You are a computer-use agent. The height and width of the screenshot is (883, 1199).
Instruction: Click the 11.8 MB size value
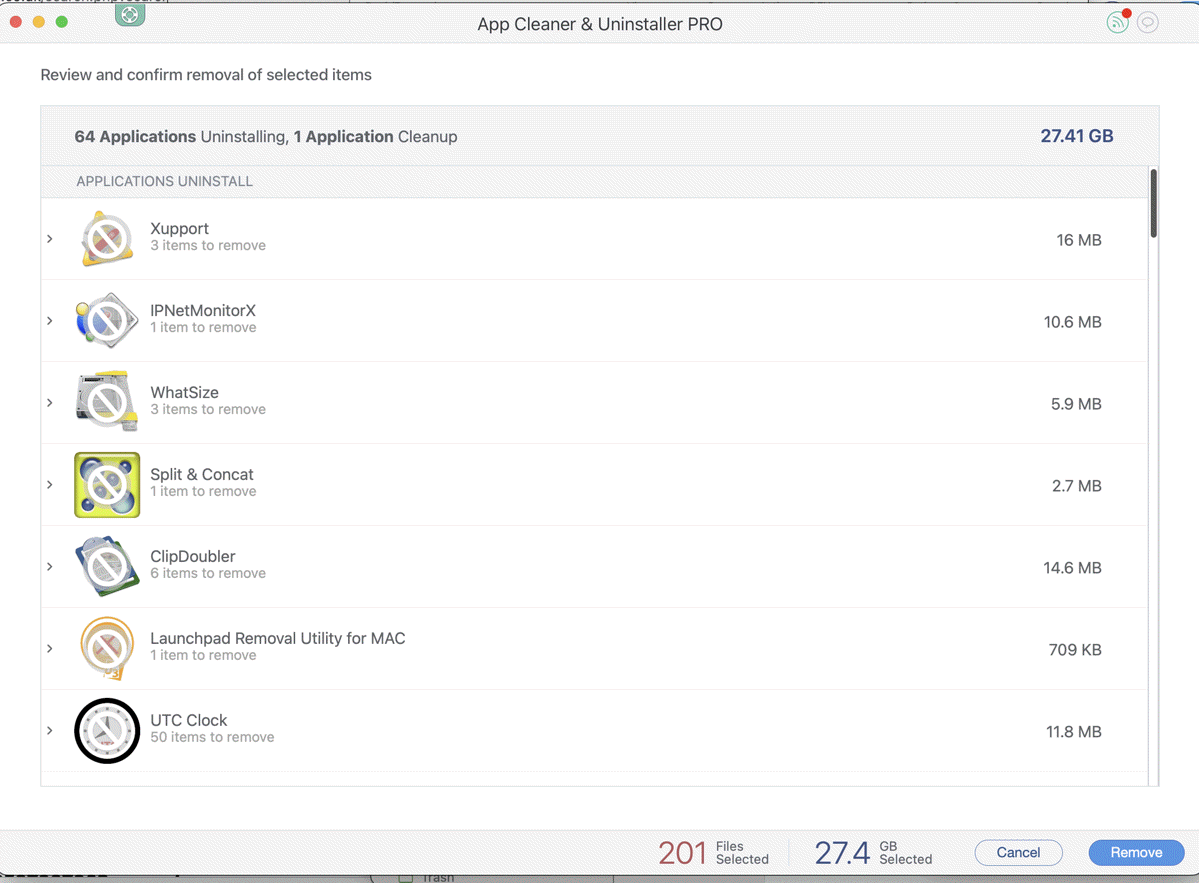coord(1074,732)
